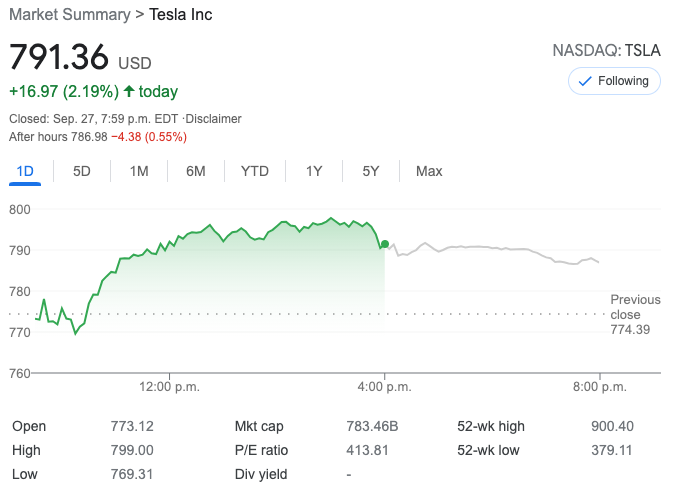688x486 pixels.
Task: Select the YTD chart range tab
Action: 254,171
